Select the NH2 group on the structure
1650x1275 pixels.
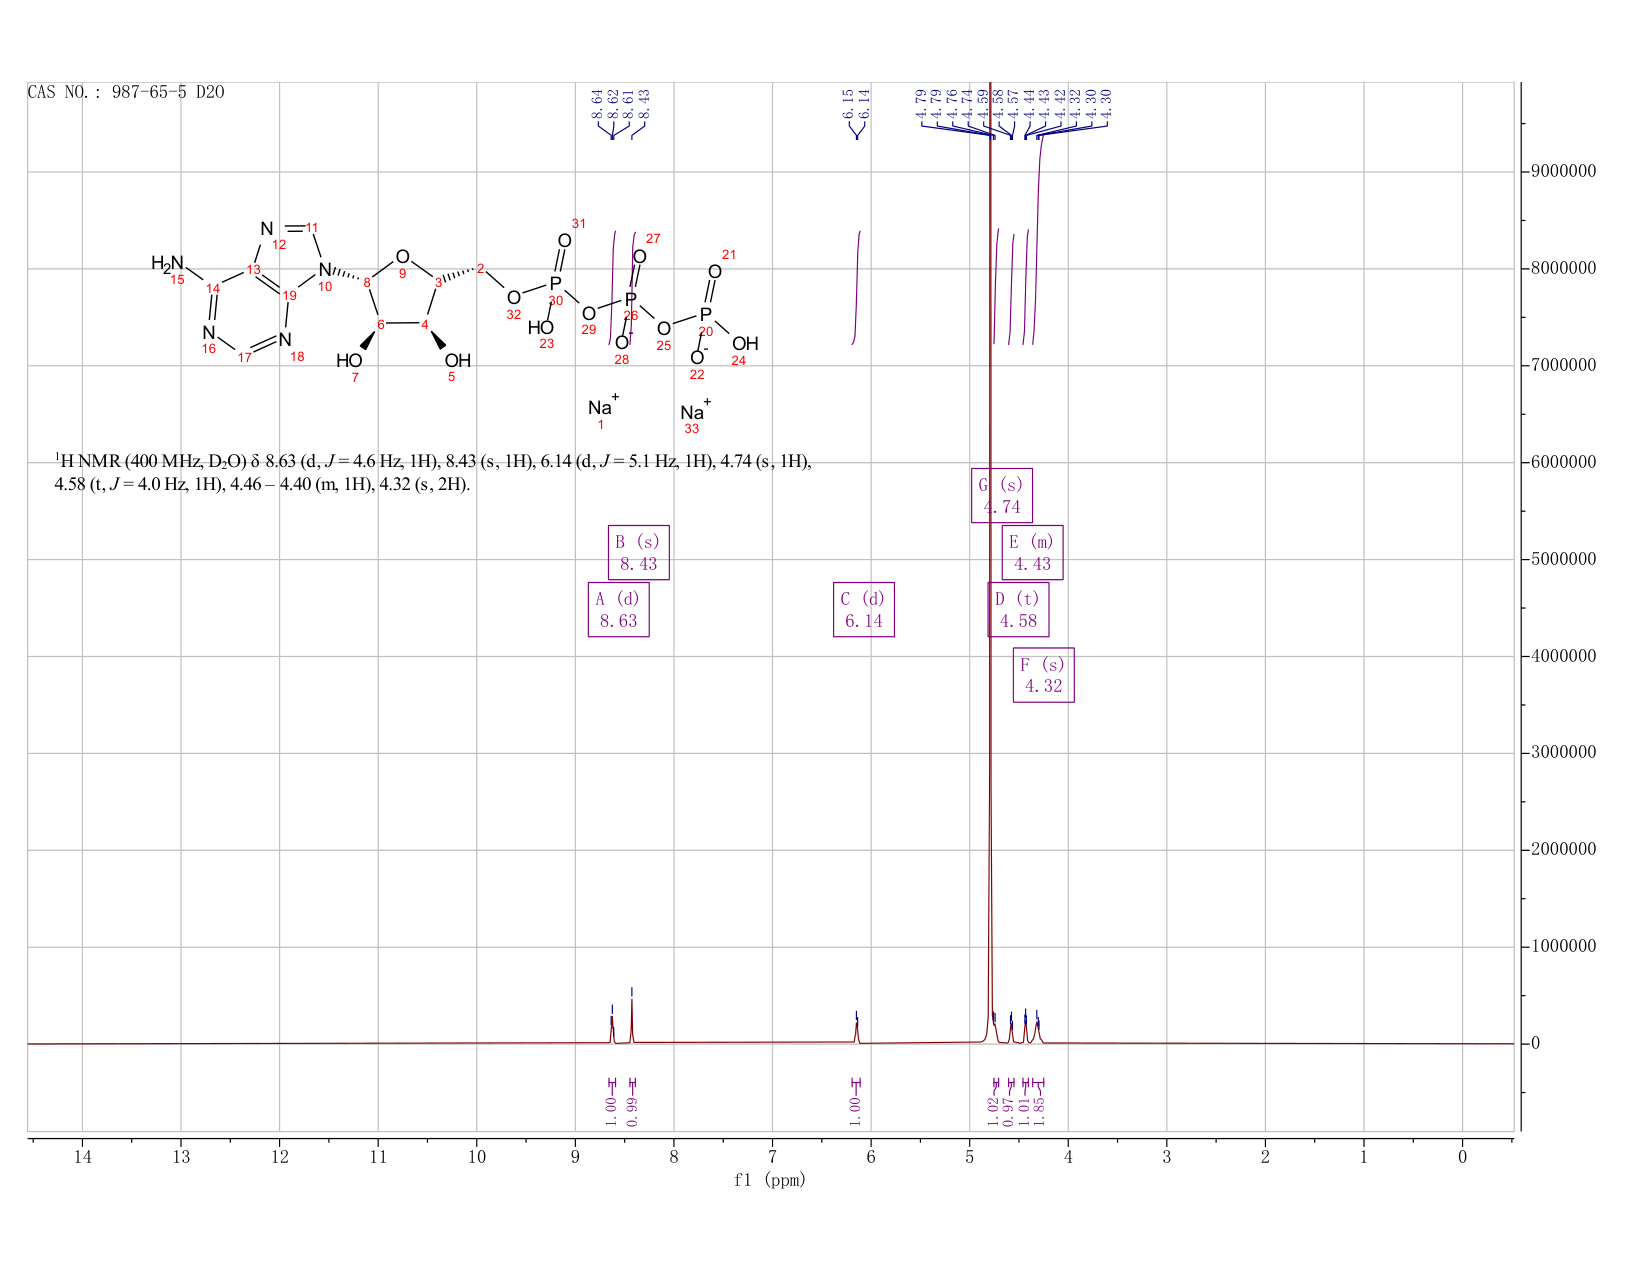point(167,264)
